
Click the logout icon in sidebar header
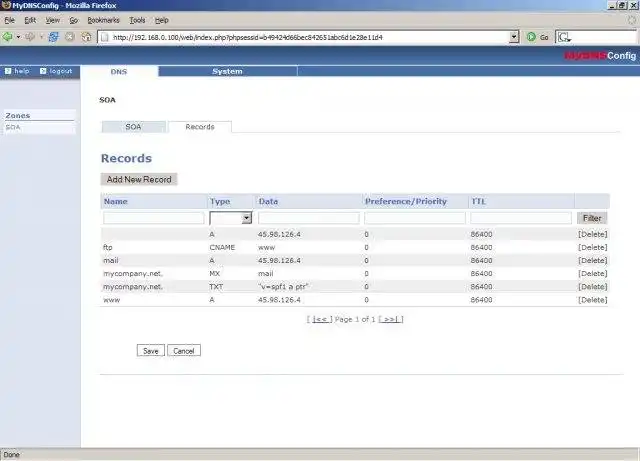tap(43, 71)
